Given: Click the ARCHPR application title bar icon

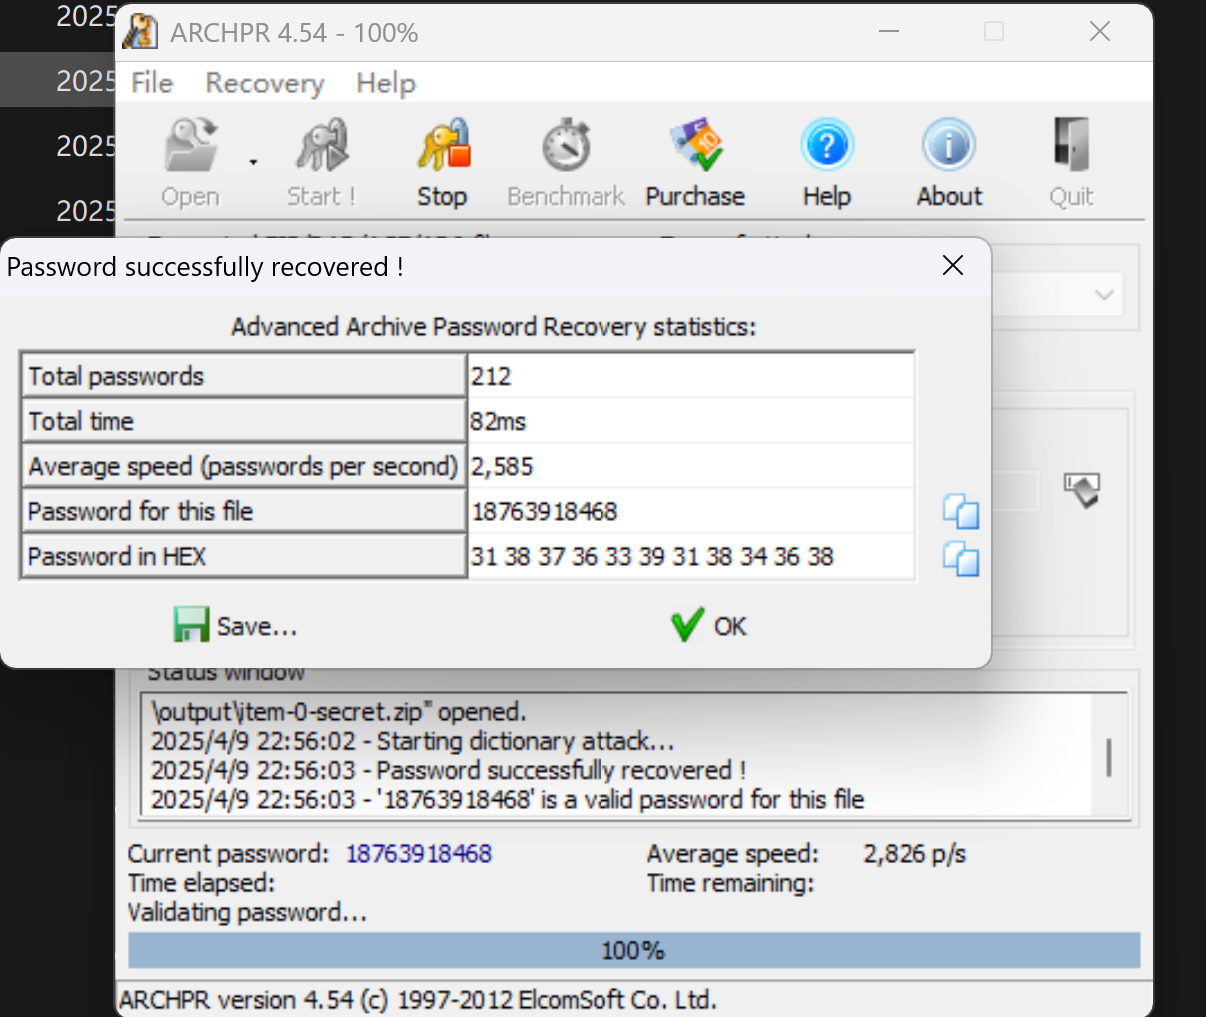Looking at the screenshot, I should point(140,32).
